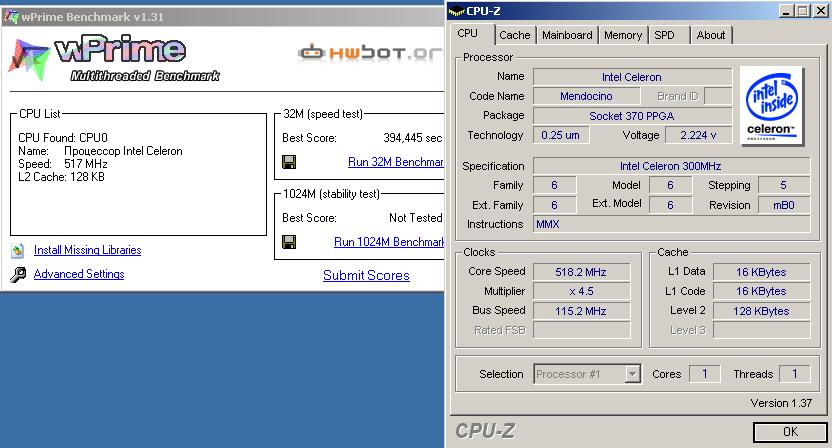Open the Advanced Settings link
Image resolution: width=832 pixels, height=448 pixels.
pos(79,274)
